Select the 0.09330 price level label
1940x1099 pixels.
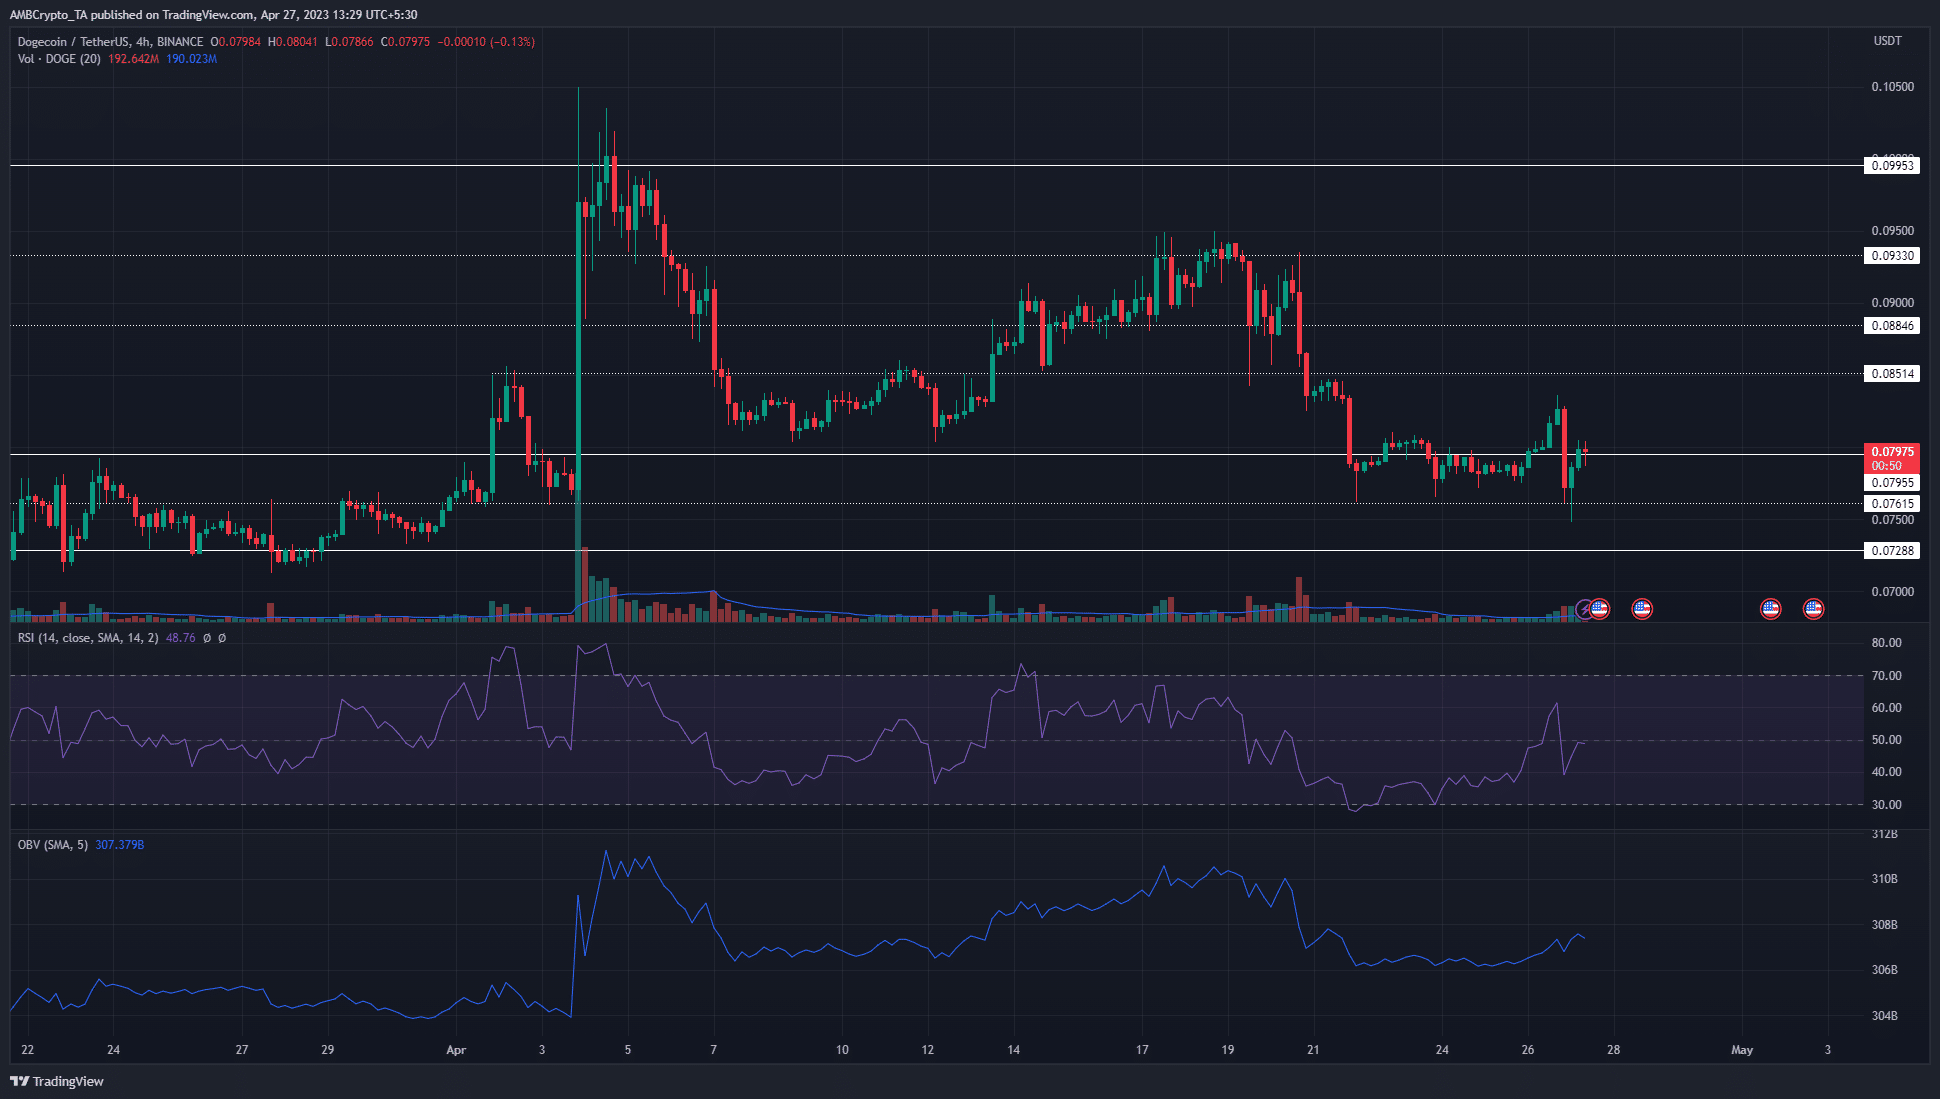1892,256
